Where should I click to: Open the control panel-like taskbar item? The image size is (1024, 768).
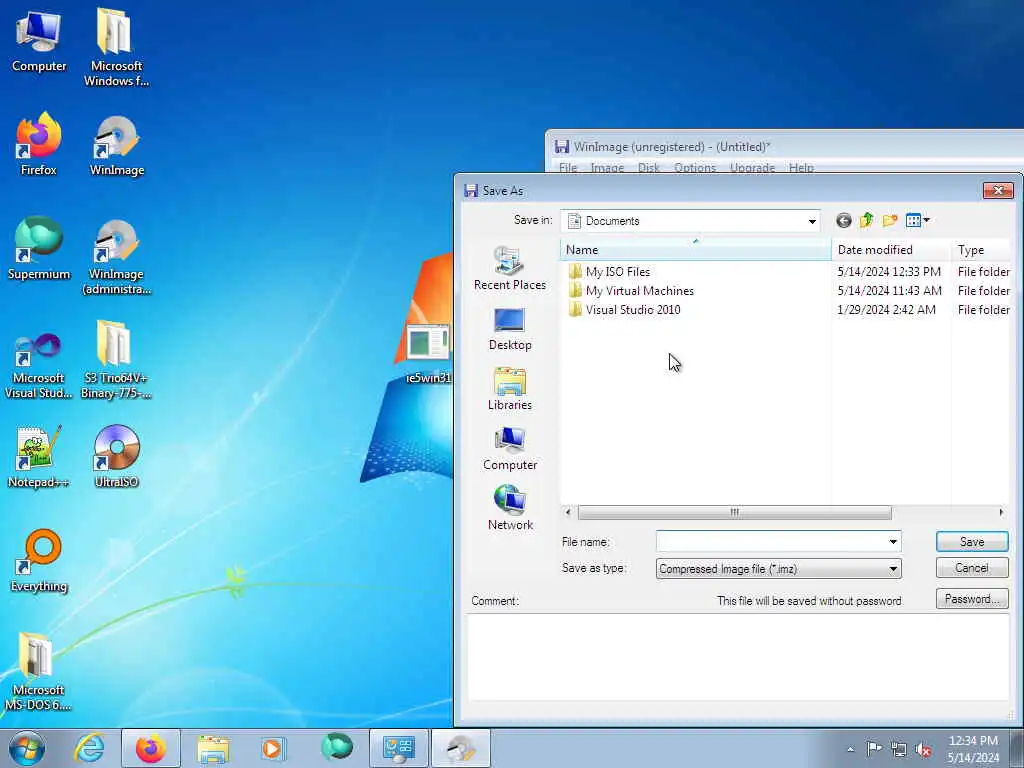399,748
